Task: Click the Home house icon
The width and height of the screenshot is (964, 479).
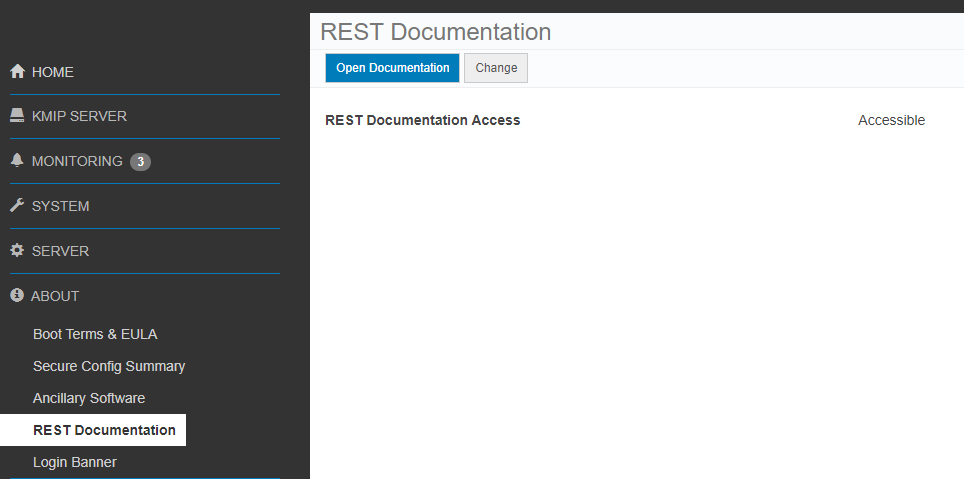Action: [17, 72]
